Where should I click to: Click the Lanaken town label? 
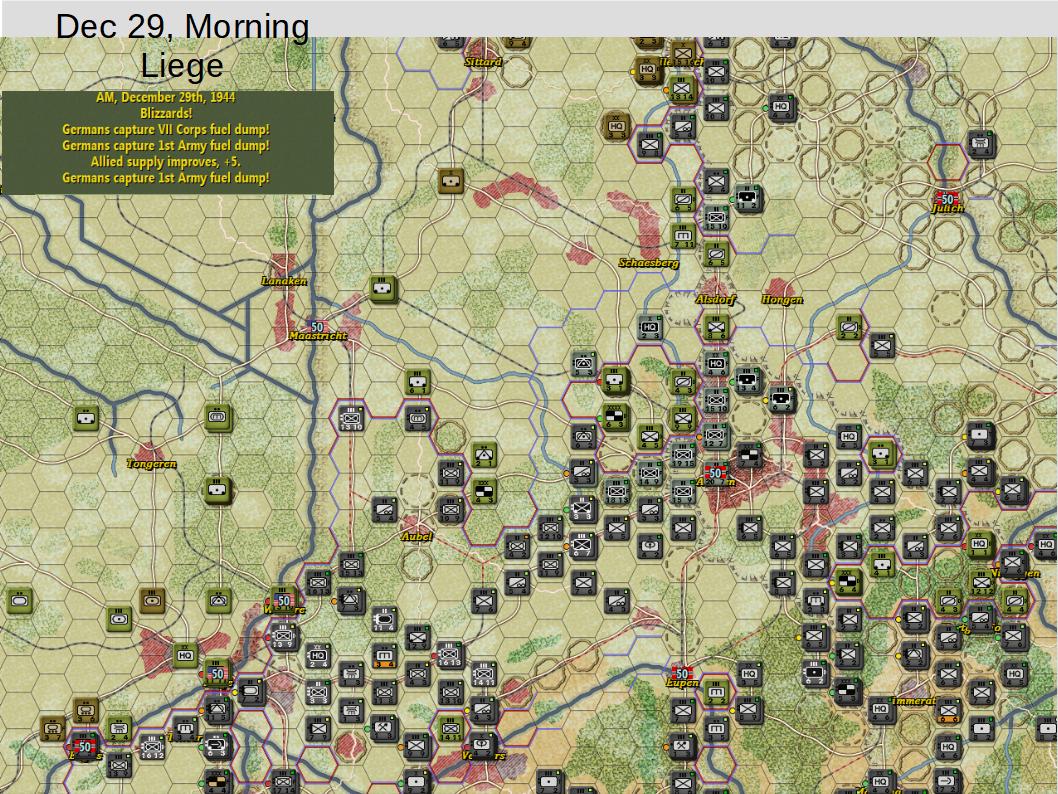coord(284,281)
